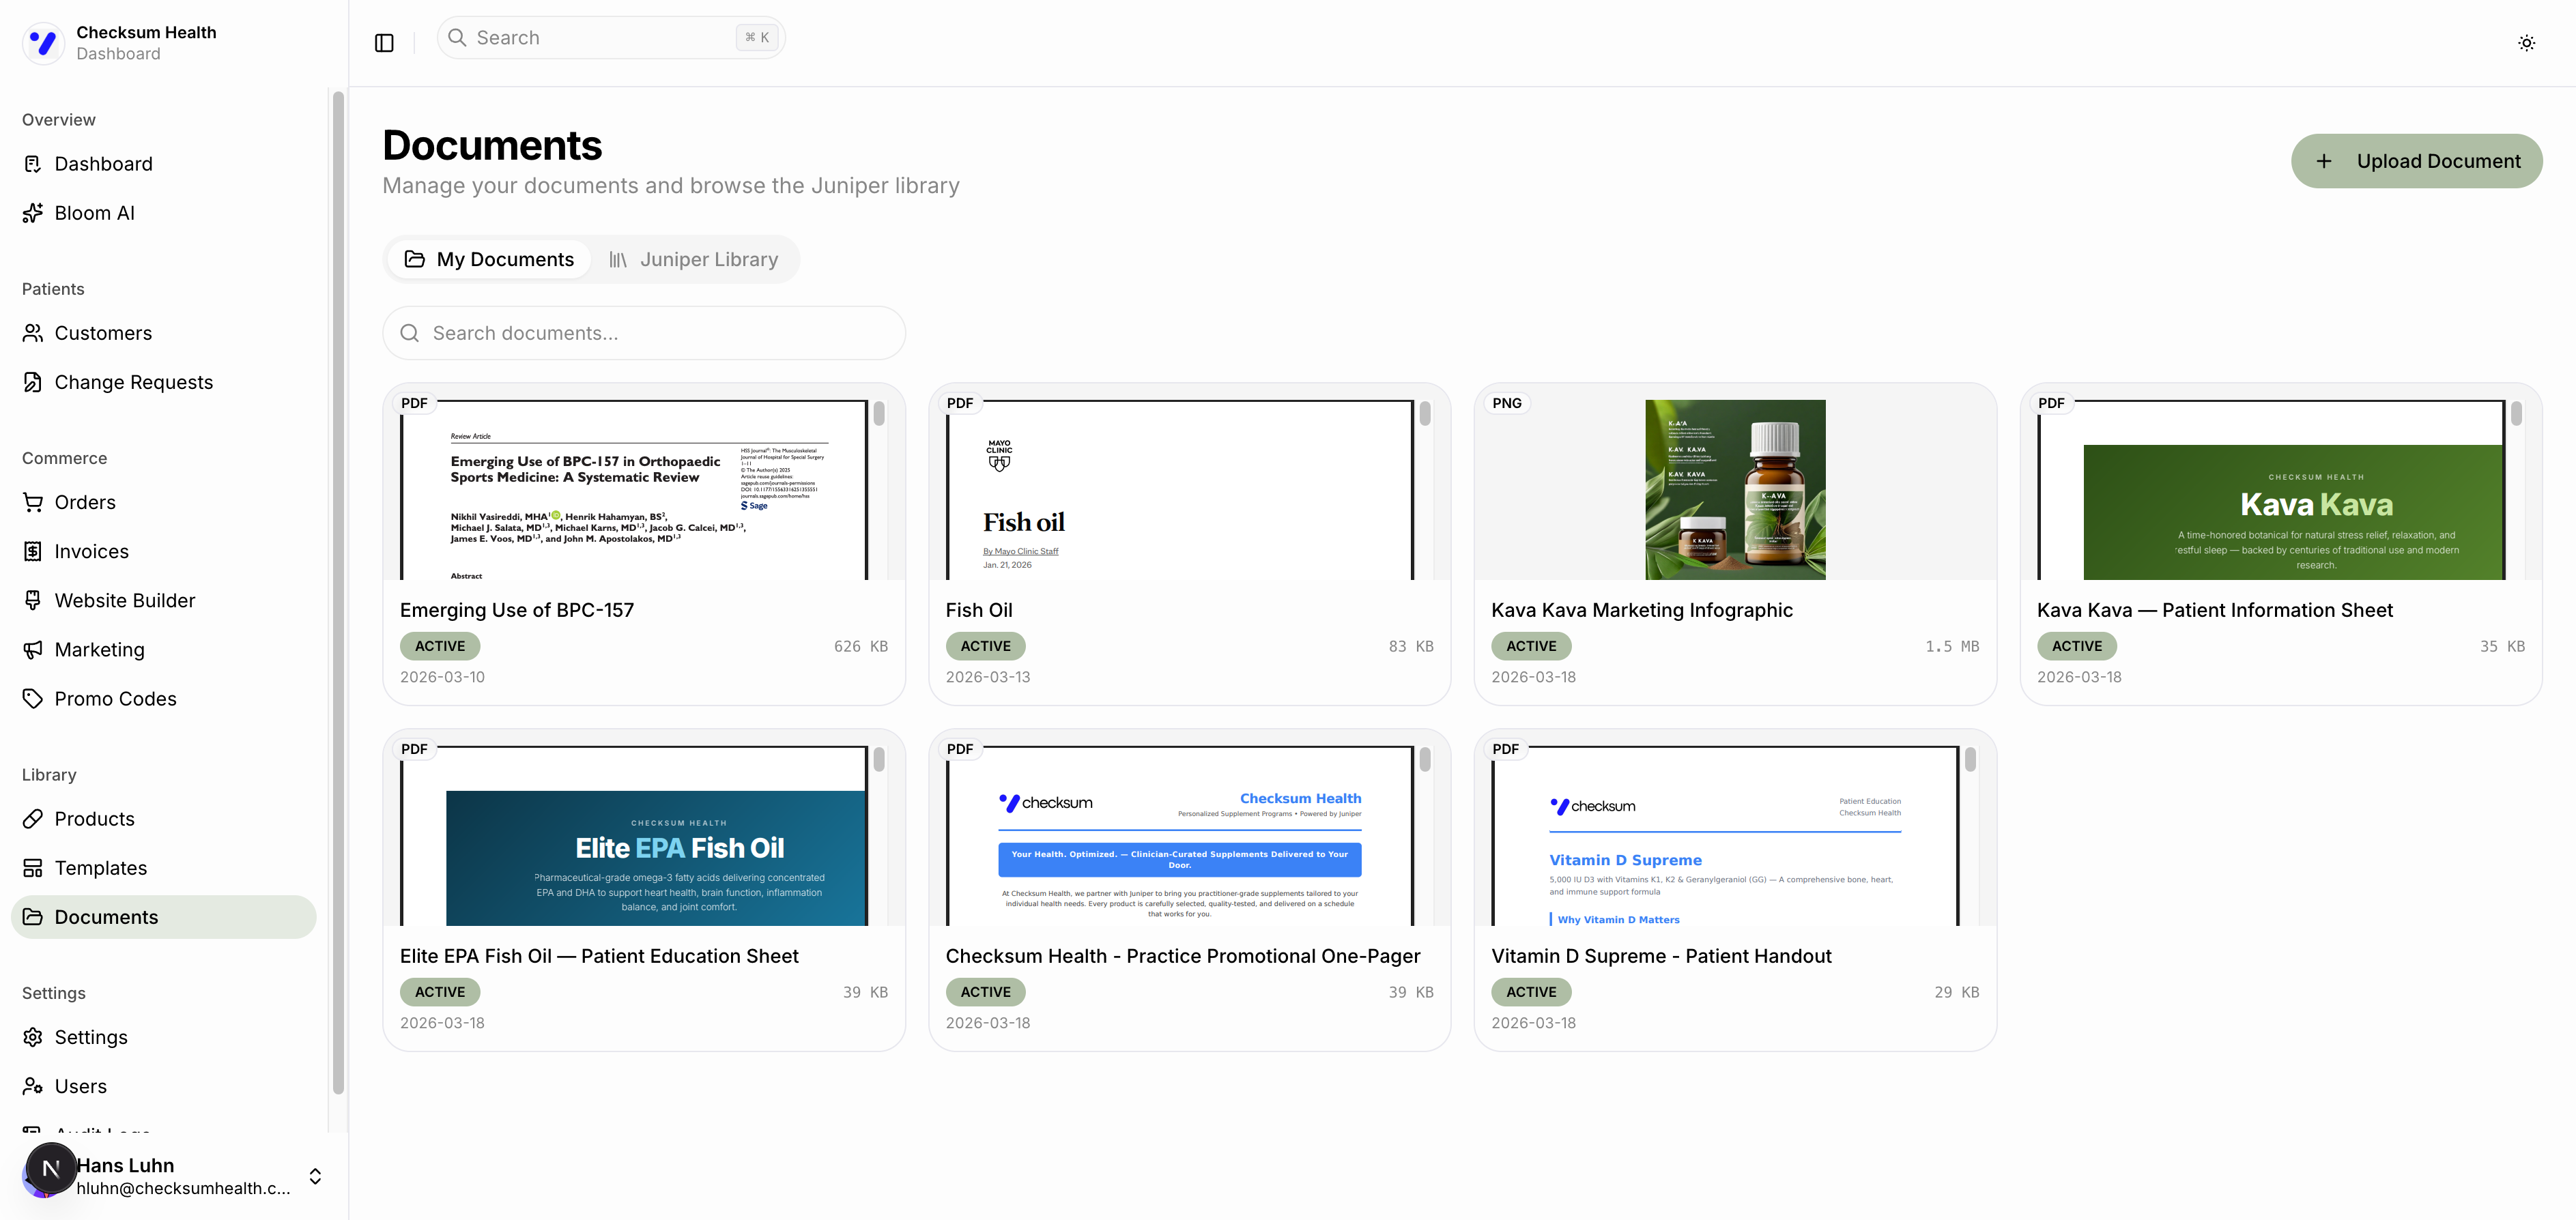Click the folder icon on My Documents tab
2576x1220 pixels.
[x=414, y=260]
